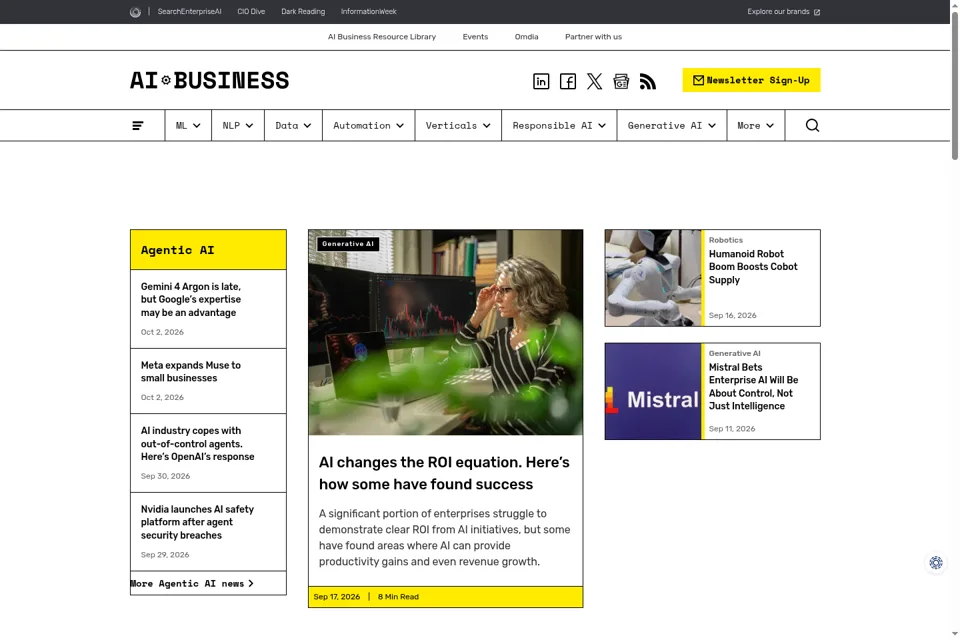960x640 pixels.
Task: Click Generative AI label above Mistral article
Action: 734,353
